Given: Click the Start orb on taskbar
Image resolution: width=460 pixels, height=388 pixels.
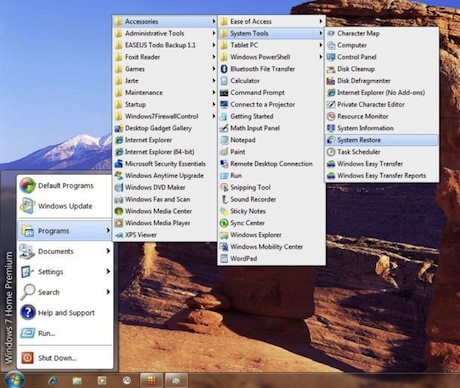Looking at the screenshot, I should coord(14,380).
